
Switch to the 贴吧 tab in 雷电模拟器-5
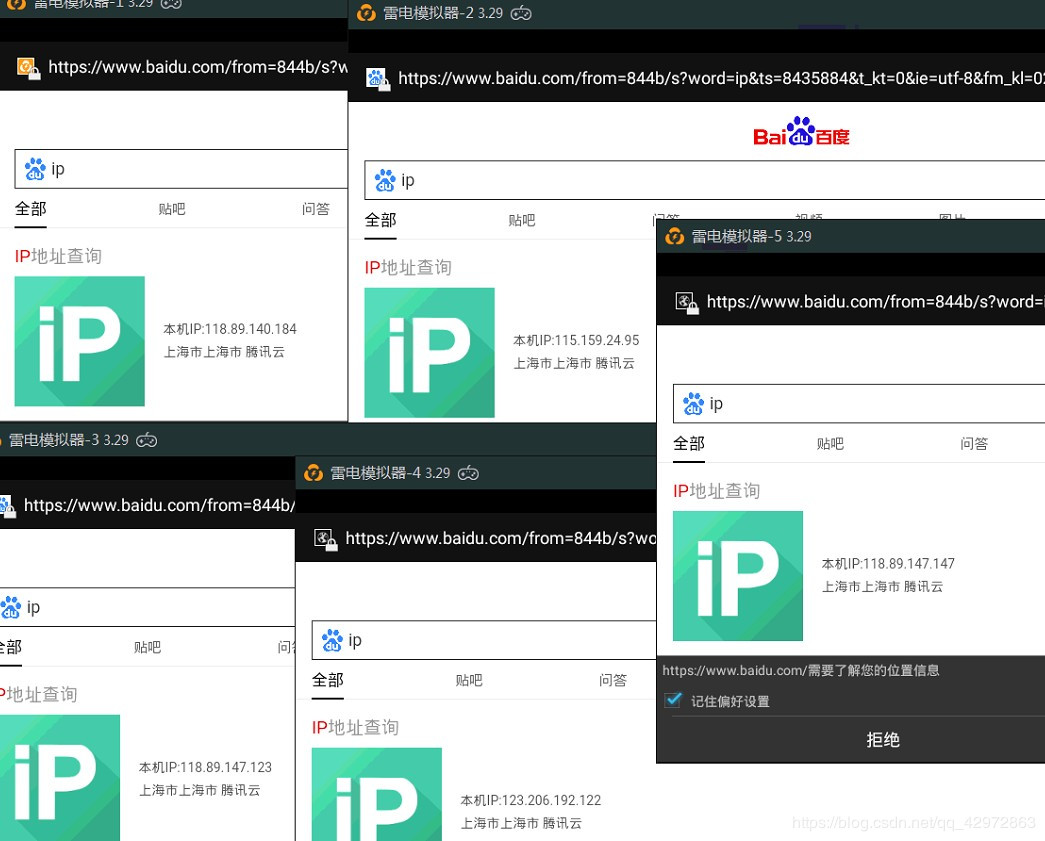click(x=830, y=444)
